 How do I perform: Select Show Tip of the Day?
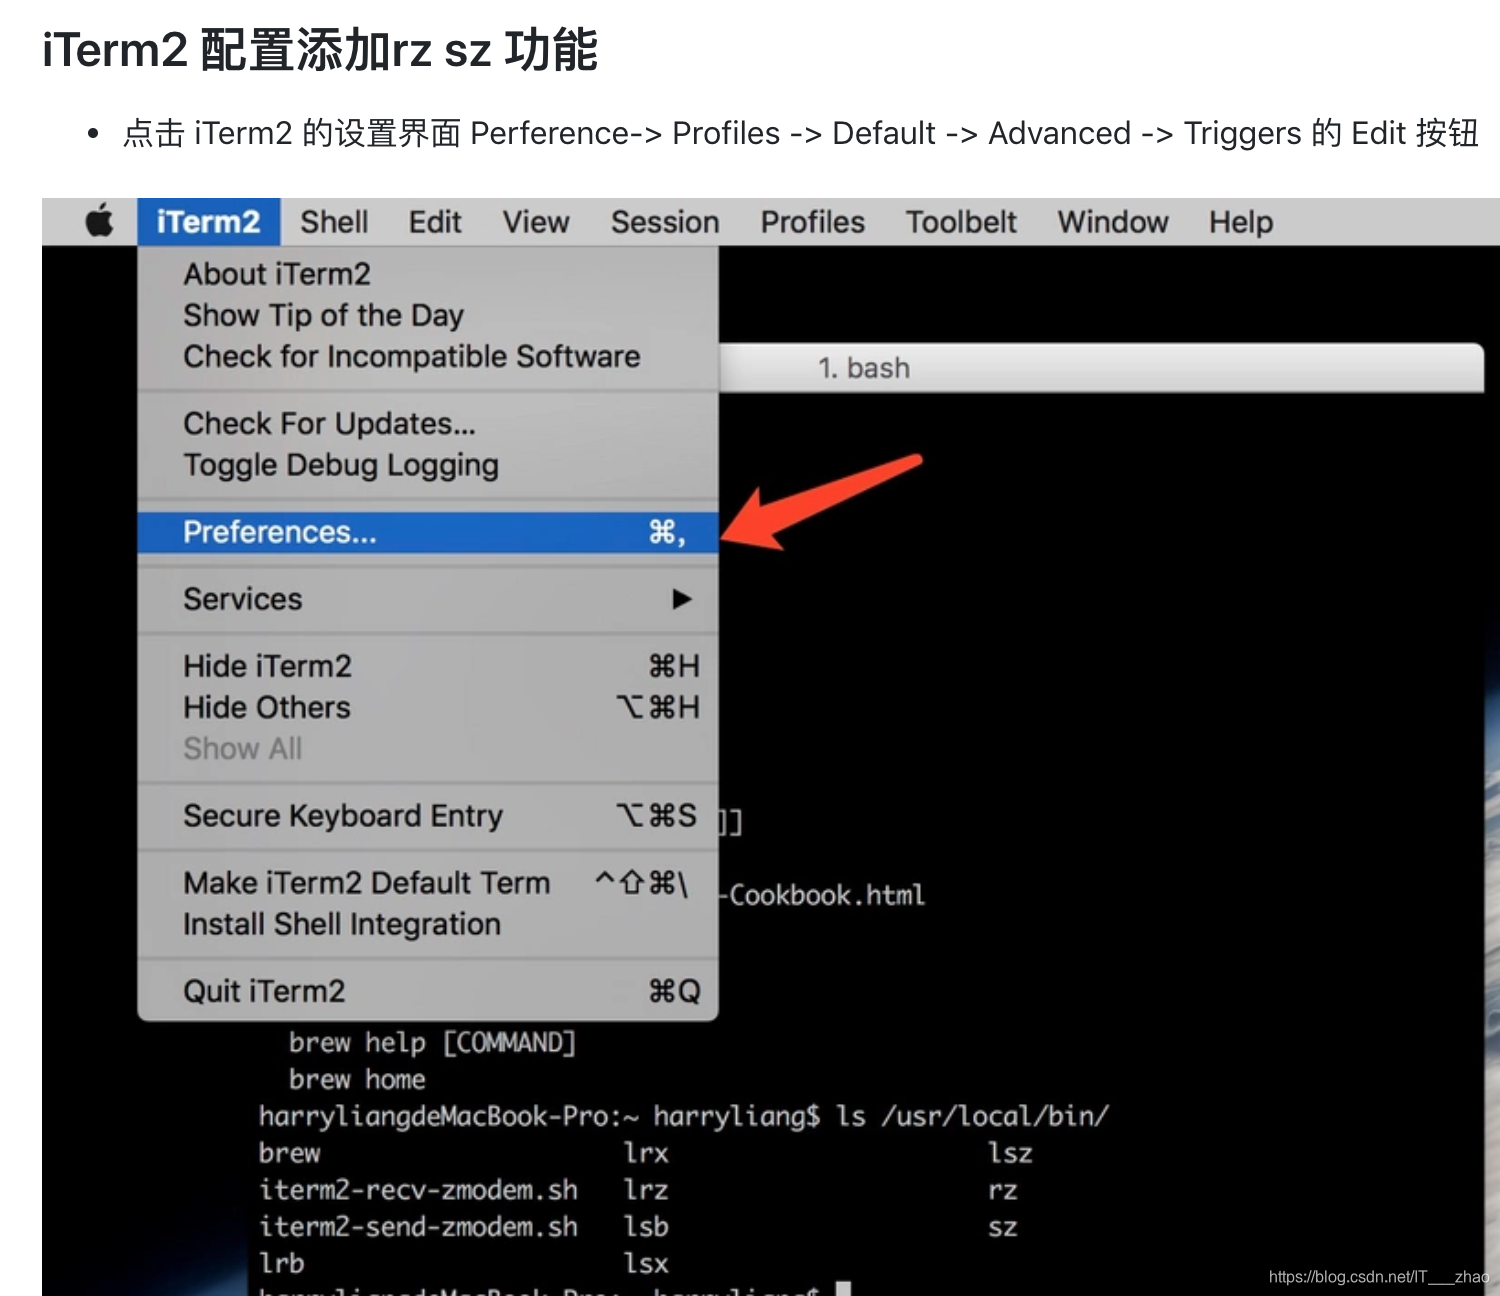428,315
